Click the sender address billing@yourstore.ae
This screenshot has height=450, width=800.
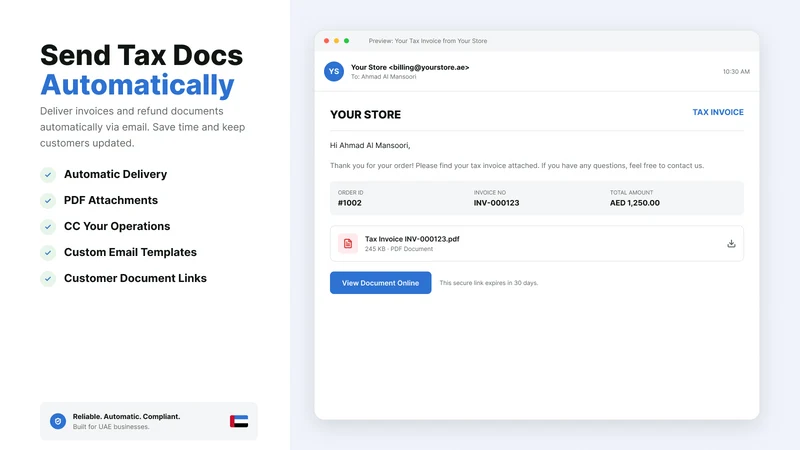tap(429, 67)
